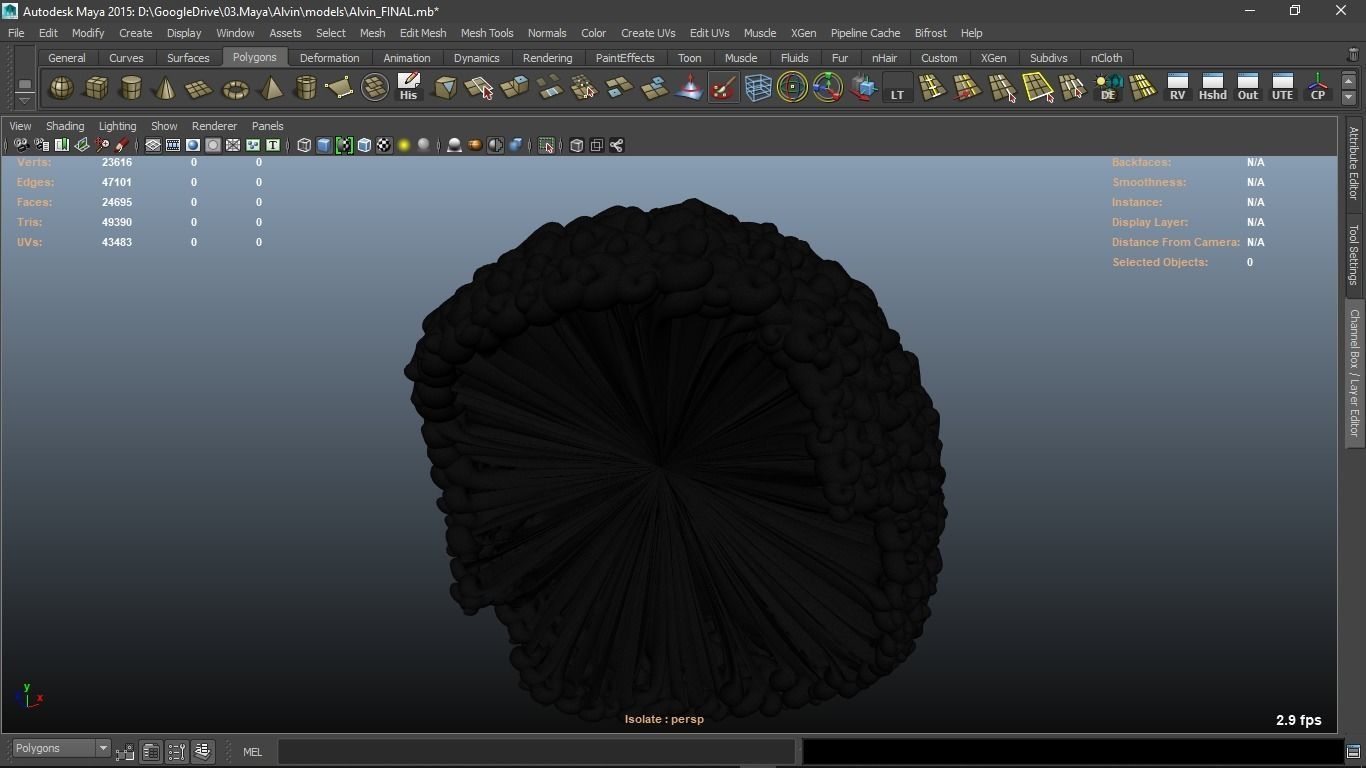
Task: Click the 2D pan/zoom icon in panel toolbar
Action: pos(102,145)
